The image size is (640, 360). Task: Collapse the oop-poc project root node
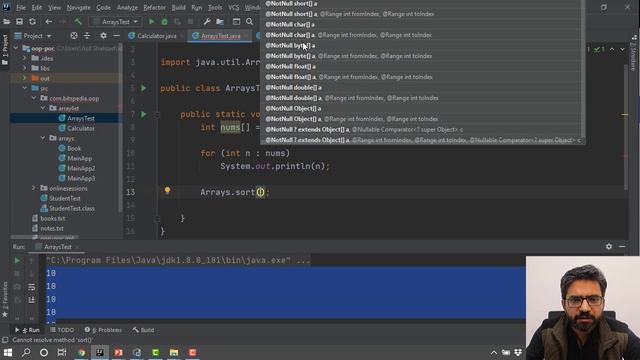click(x=16, y=48)
